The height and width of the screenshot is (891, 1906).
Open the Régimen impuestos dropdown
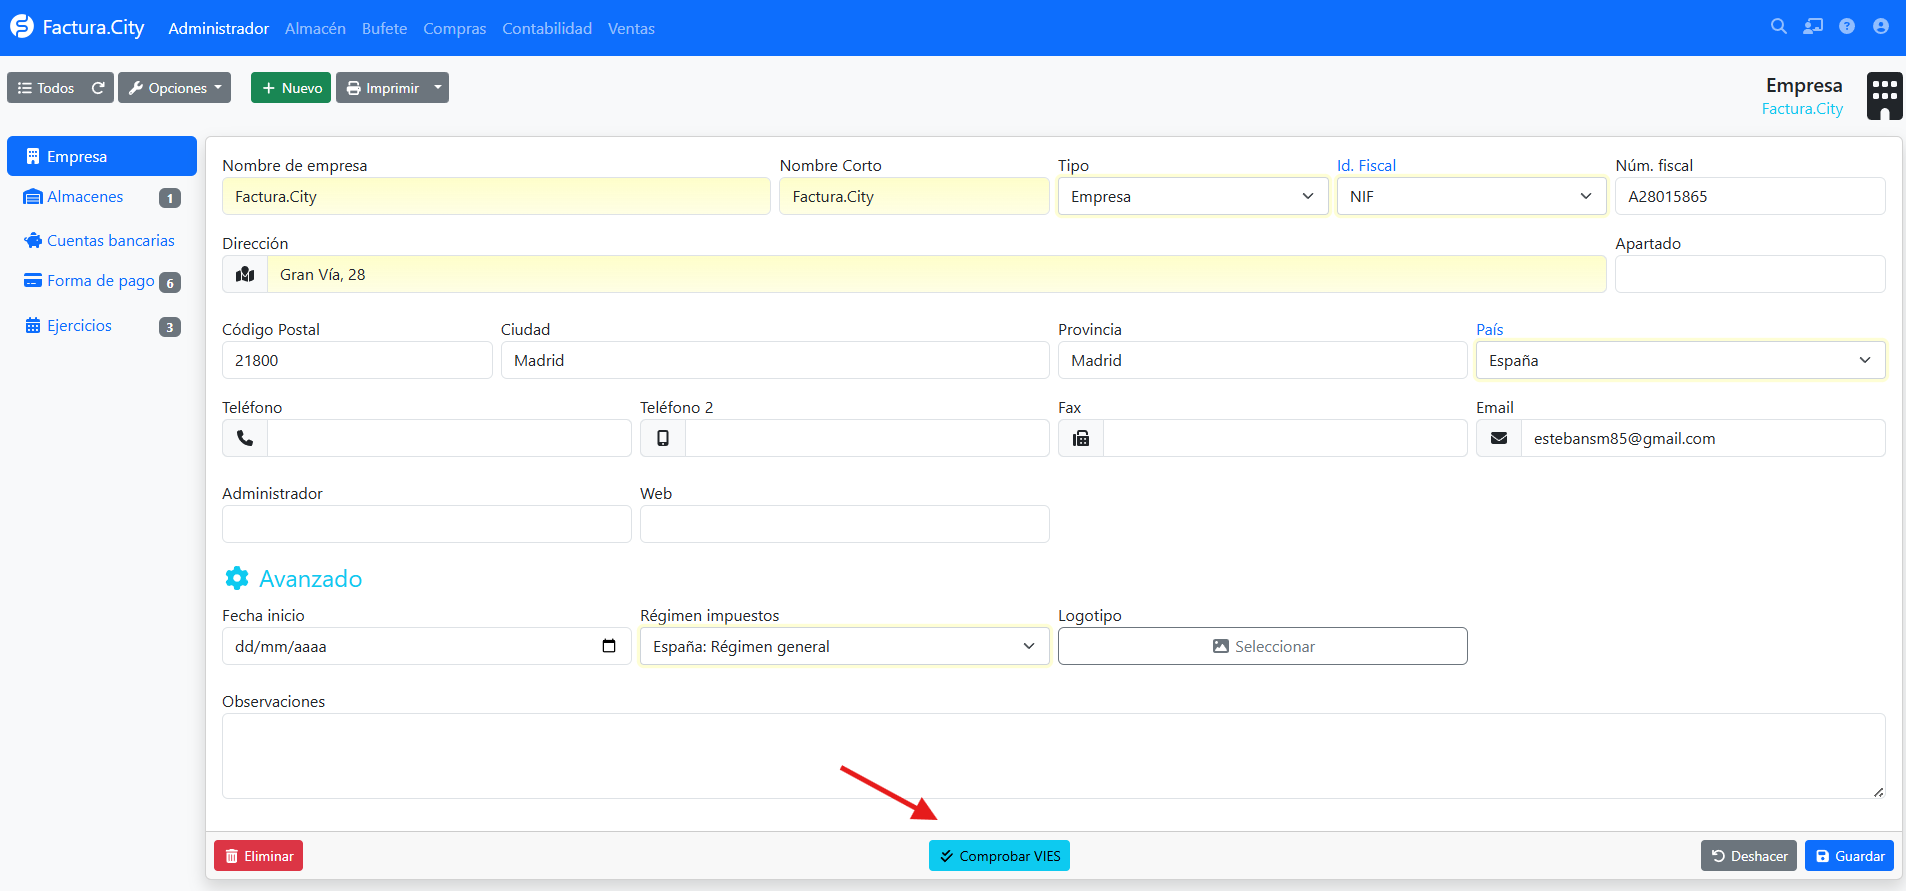(x=844, y=646)
